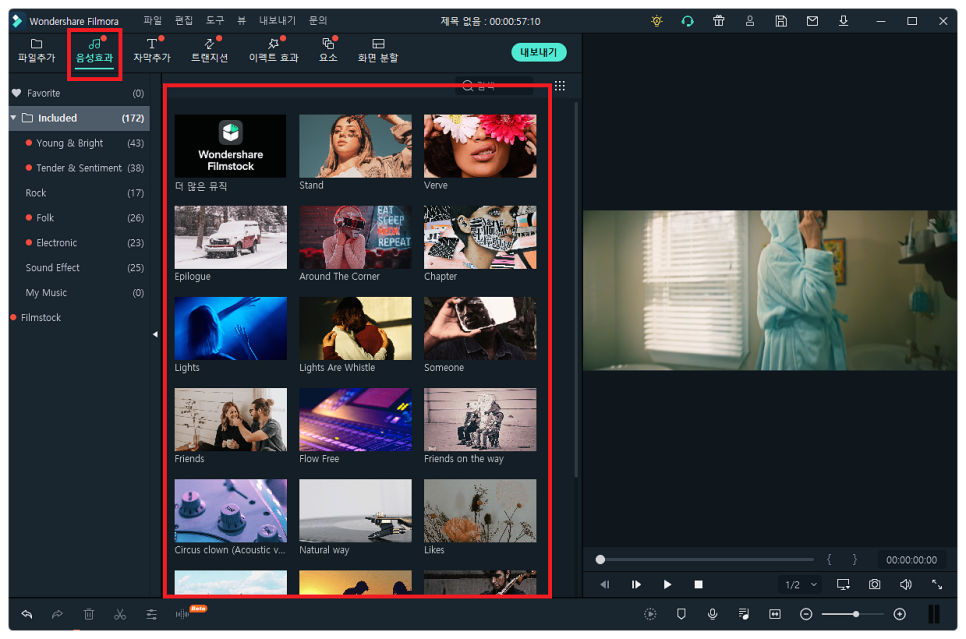966x639 pixels.
Task: Select the Chapter music thumbnail
Action: pyautogui.click(x=480, y=237)
